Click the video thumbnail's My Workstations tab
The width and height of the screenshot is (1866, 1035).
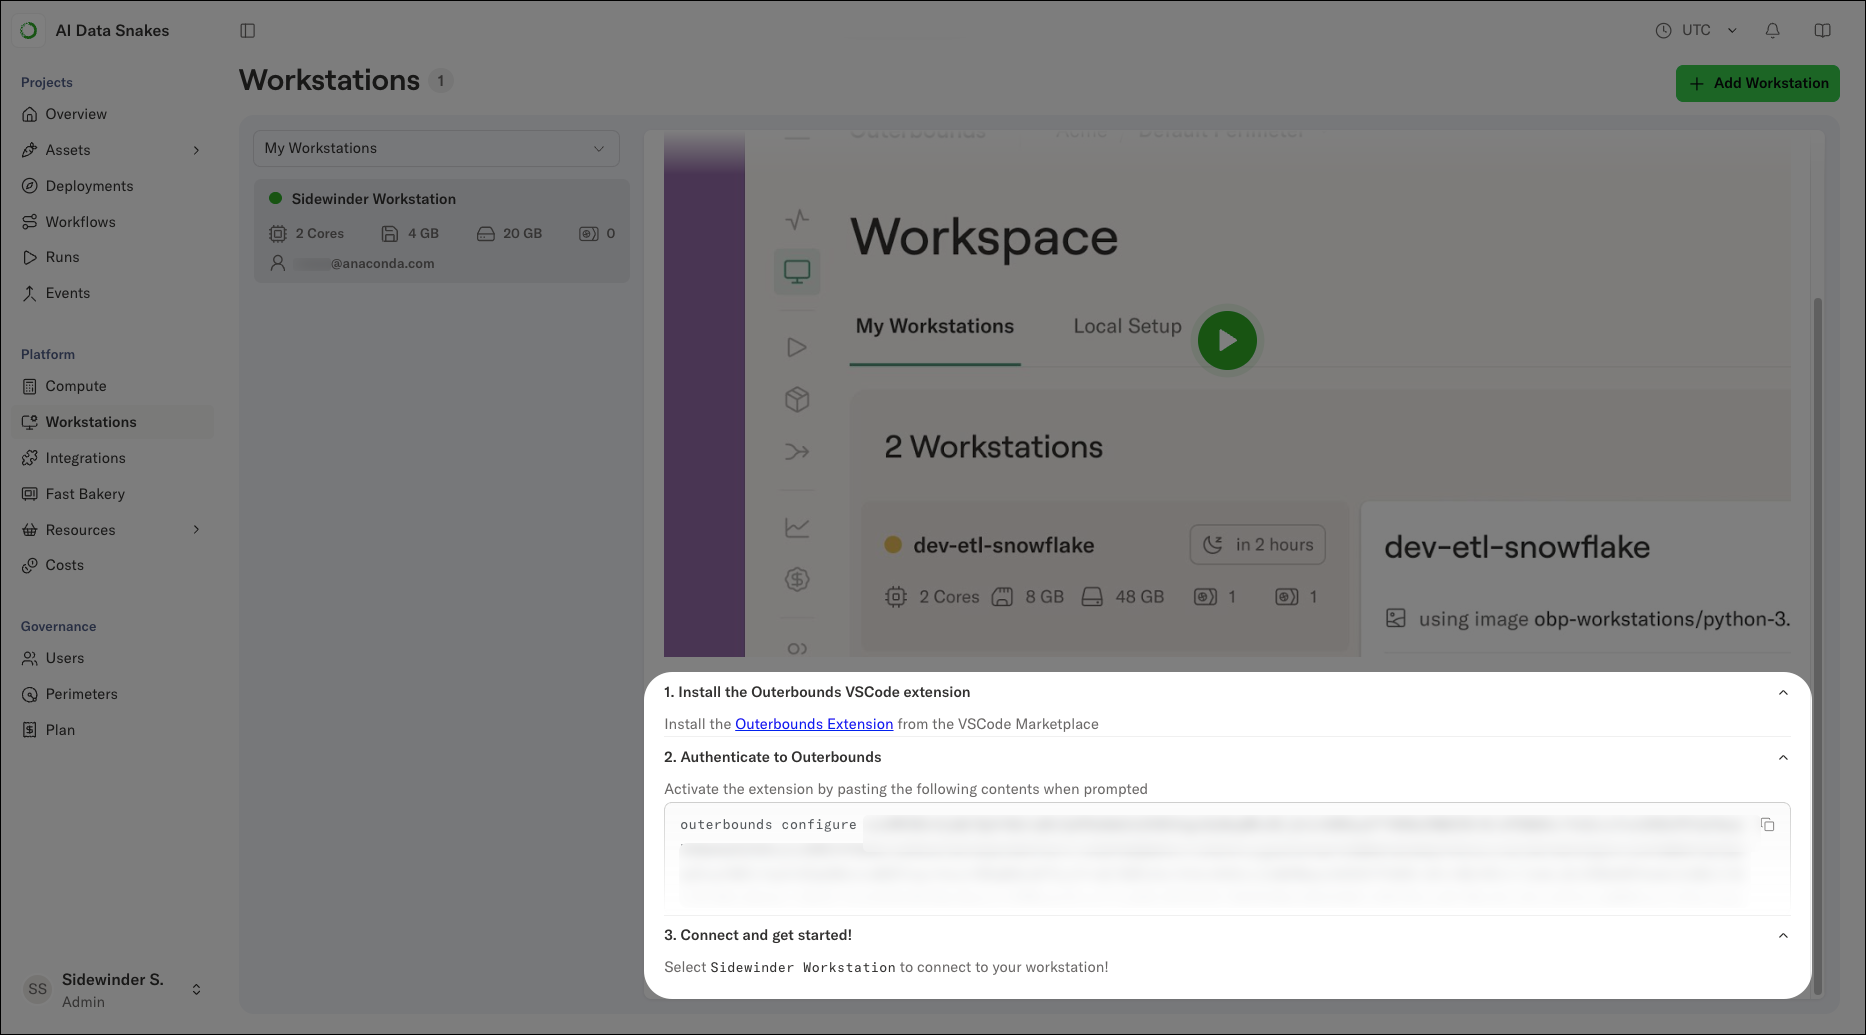pyautogui.click(x=935, y=326)
